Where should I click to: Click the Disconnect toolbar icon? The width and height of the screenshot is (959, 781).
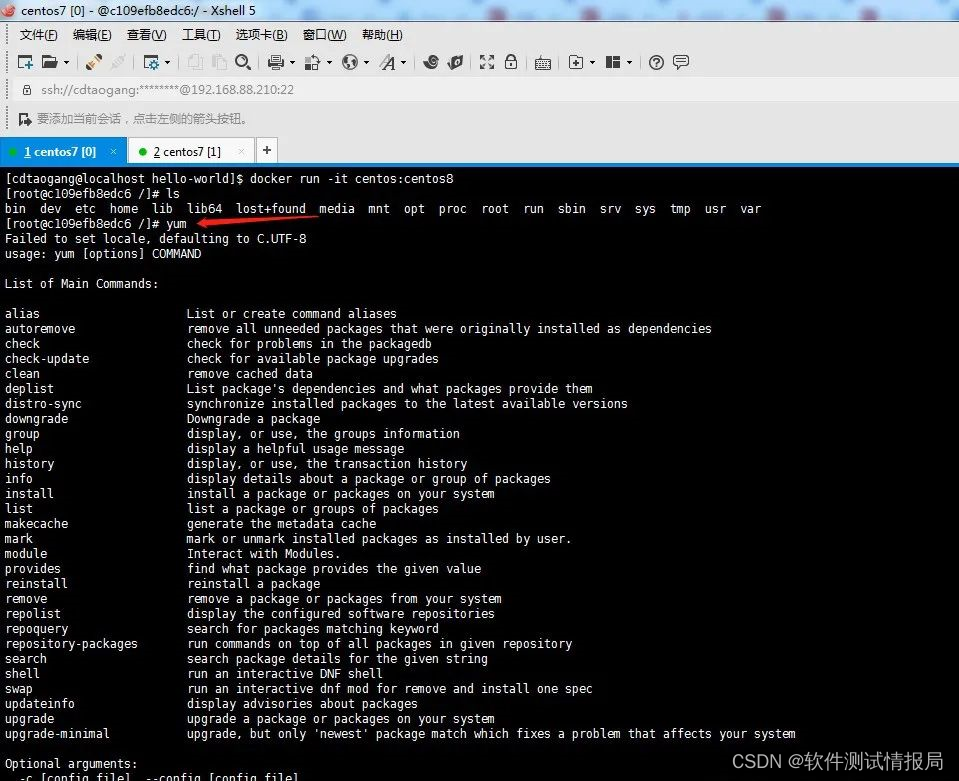(119, 62)
